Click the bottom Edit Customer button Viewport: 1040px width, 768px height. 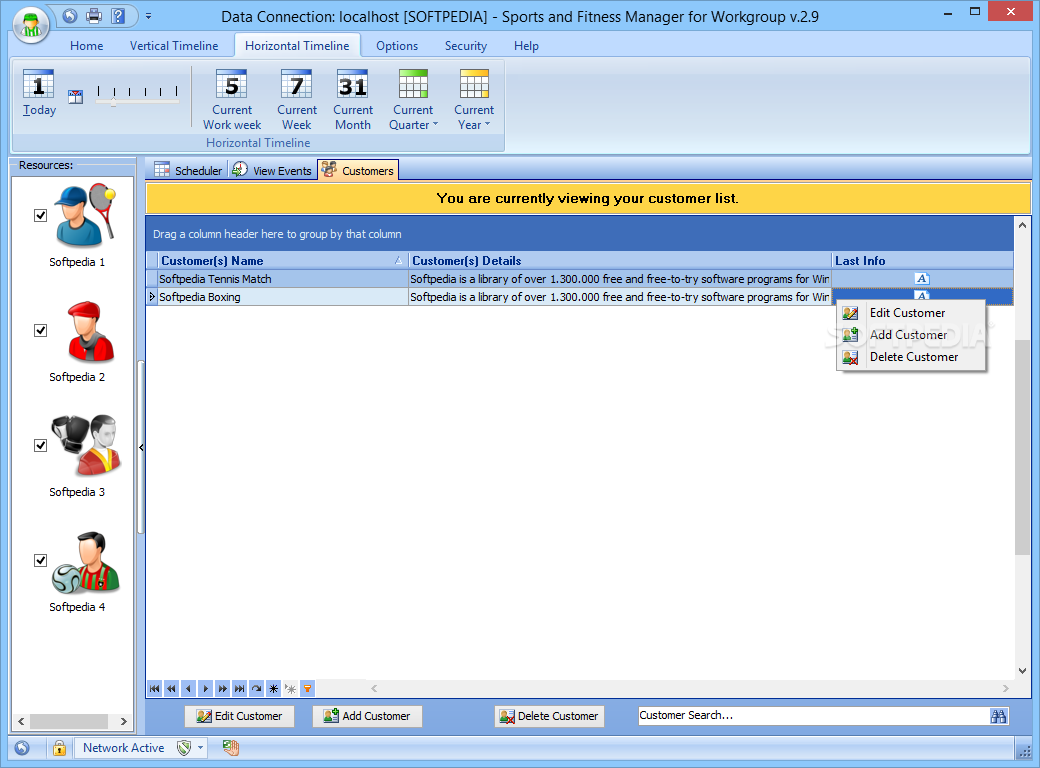point(239,716)
